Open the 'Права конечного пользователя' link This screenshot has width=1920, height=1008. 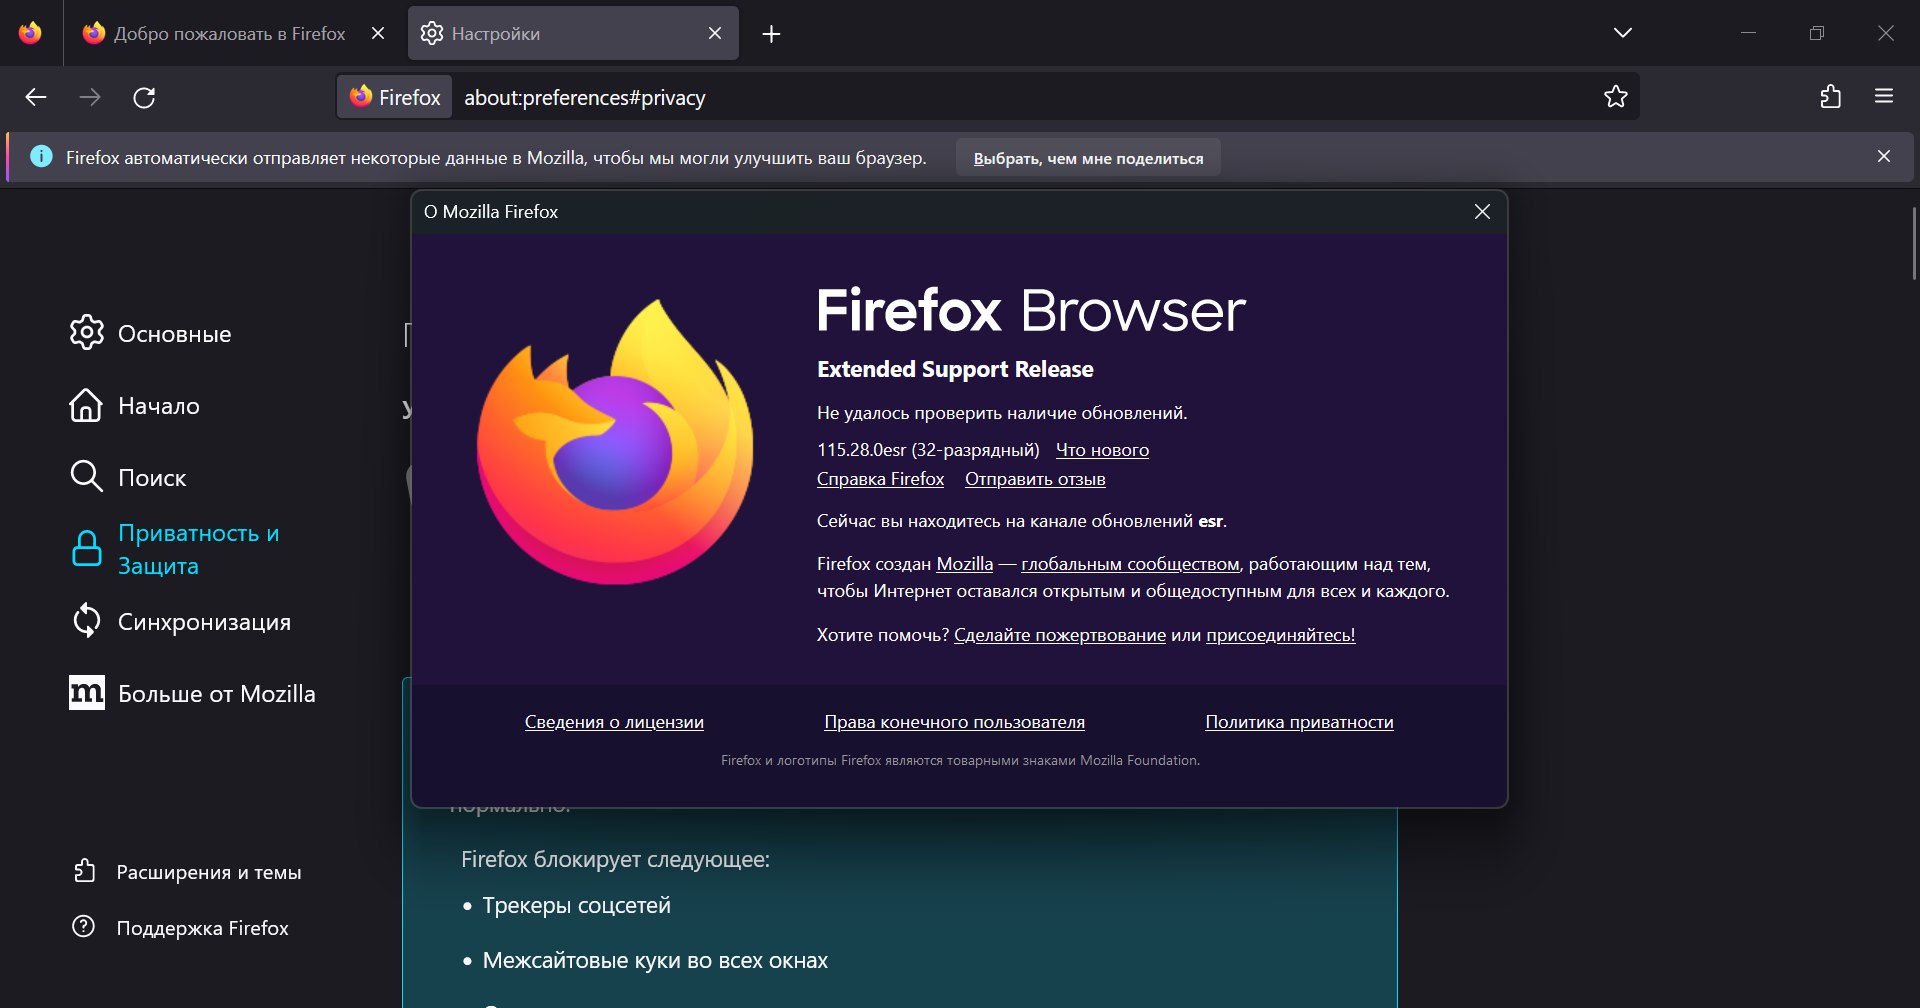tap(954, 722)
